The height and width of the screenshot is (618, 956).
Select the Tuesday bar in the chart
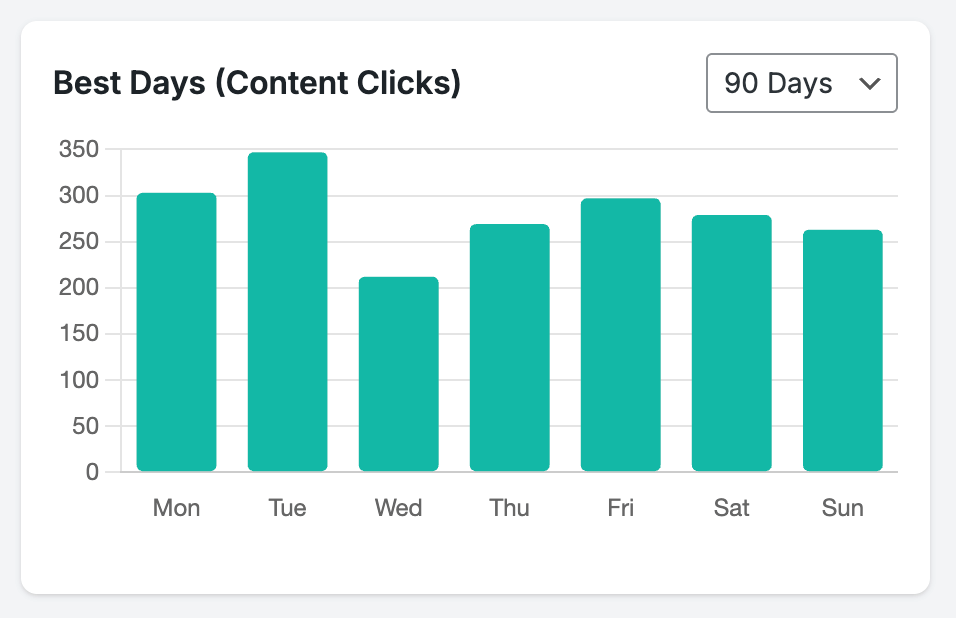[x=287, y=310]
